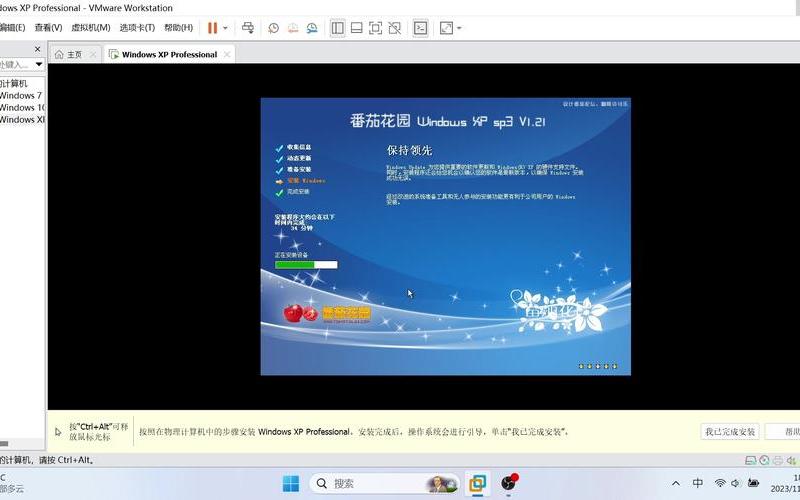
Task: Select Windows 7 in the library list
Action: tap(21, 95)
